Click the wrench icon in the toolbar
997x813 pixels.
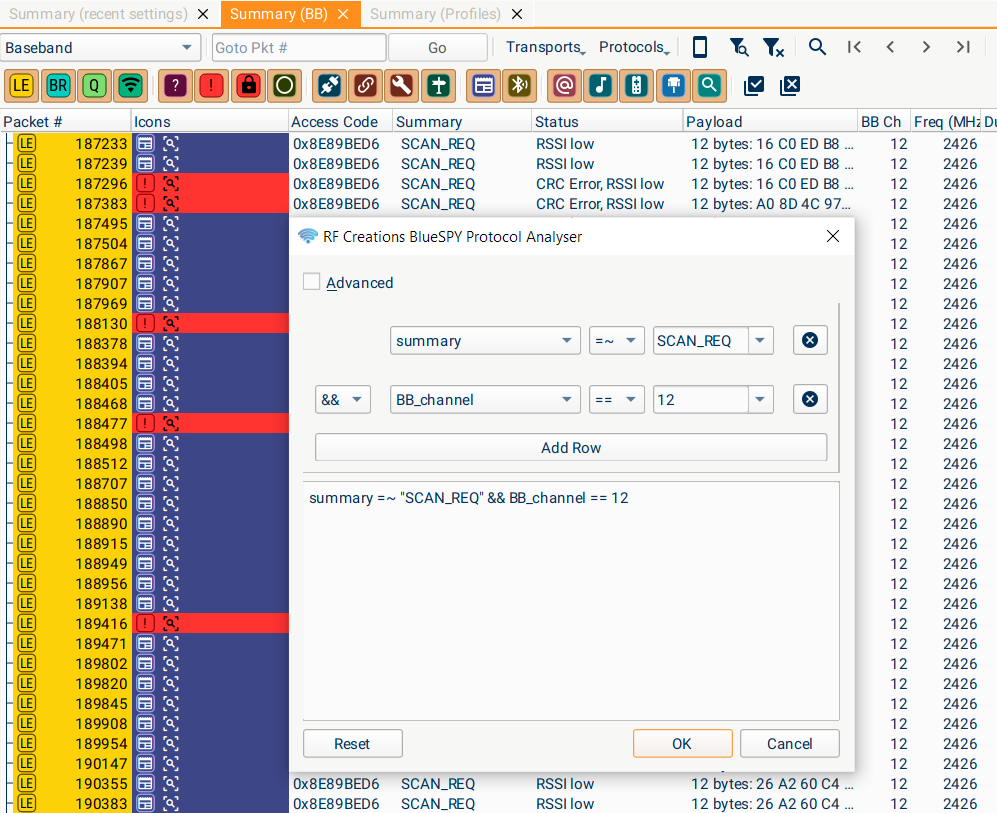[x=401, y=86]
